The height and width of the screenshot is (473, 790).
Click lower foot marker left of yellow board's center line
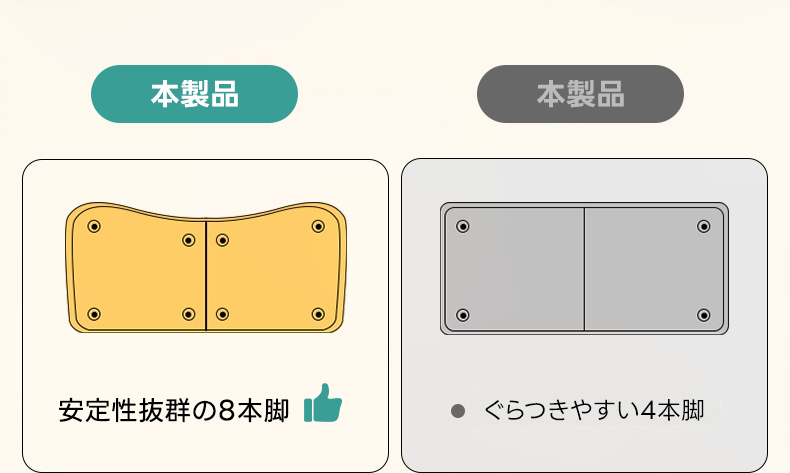(x=188, y=314)
